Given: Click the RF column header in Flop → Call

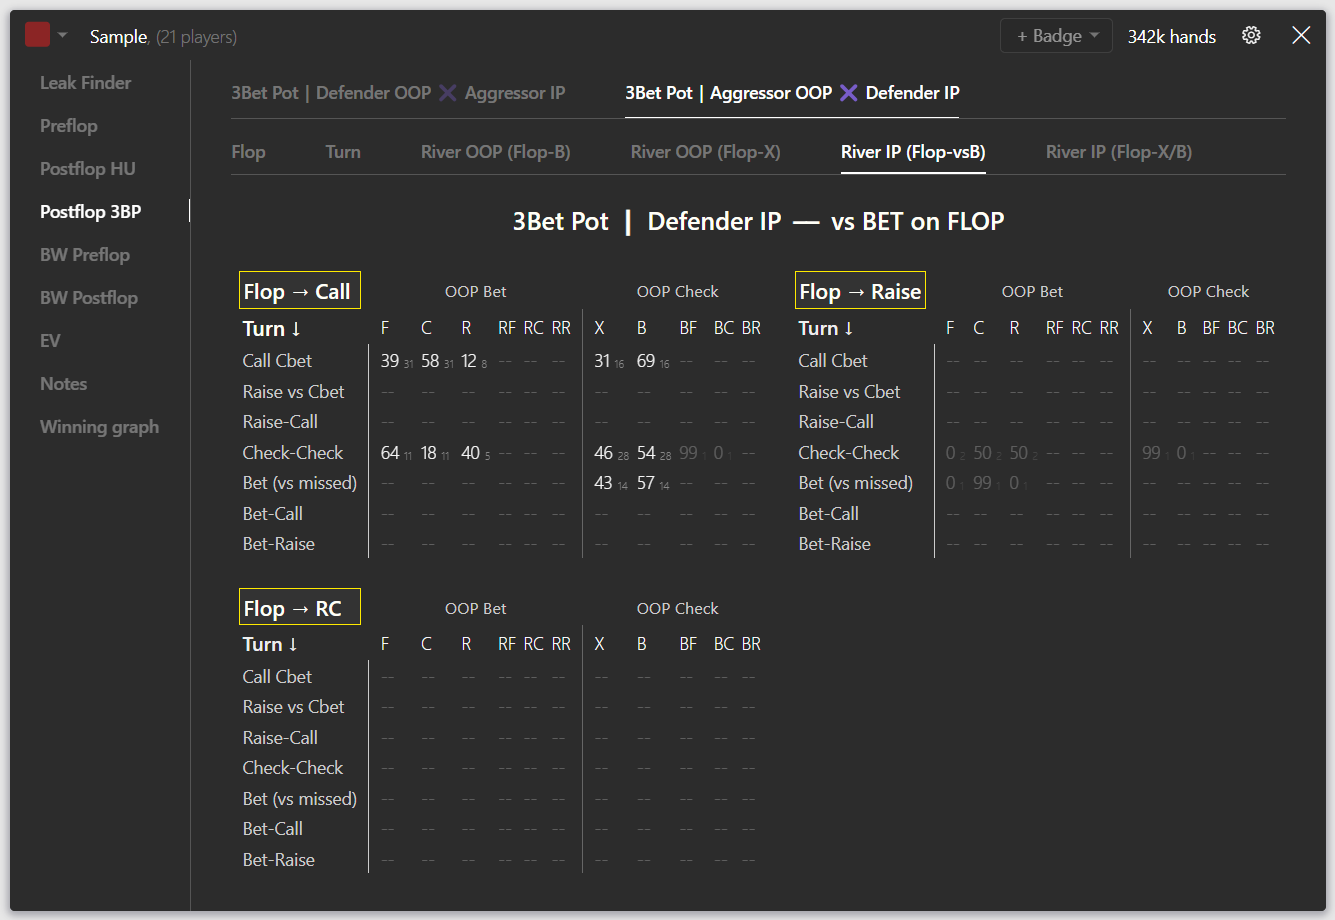Looking at the screenshot, I should point(507,328).
